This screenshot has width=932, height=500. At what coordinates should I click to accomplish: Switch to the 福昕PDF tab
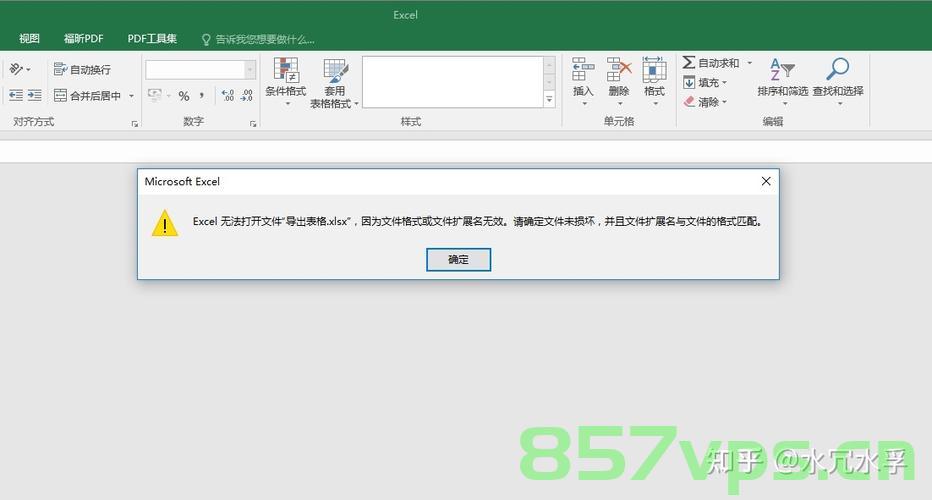tap(83, 39)
